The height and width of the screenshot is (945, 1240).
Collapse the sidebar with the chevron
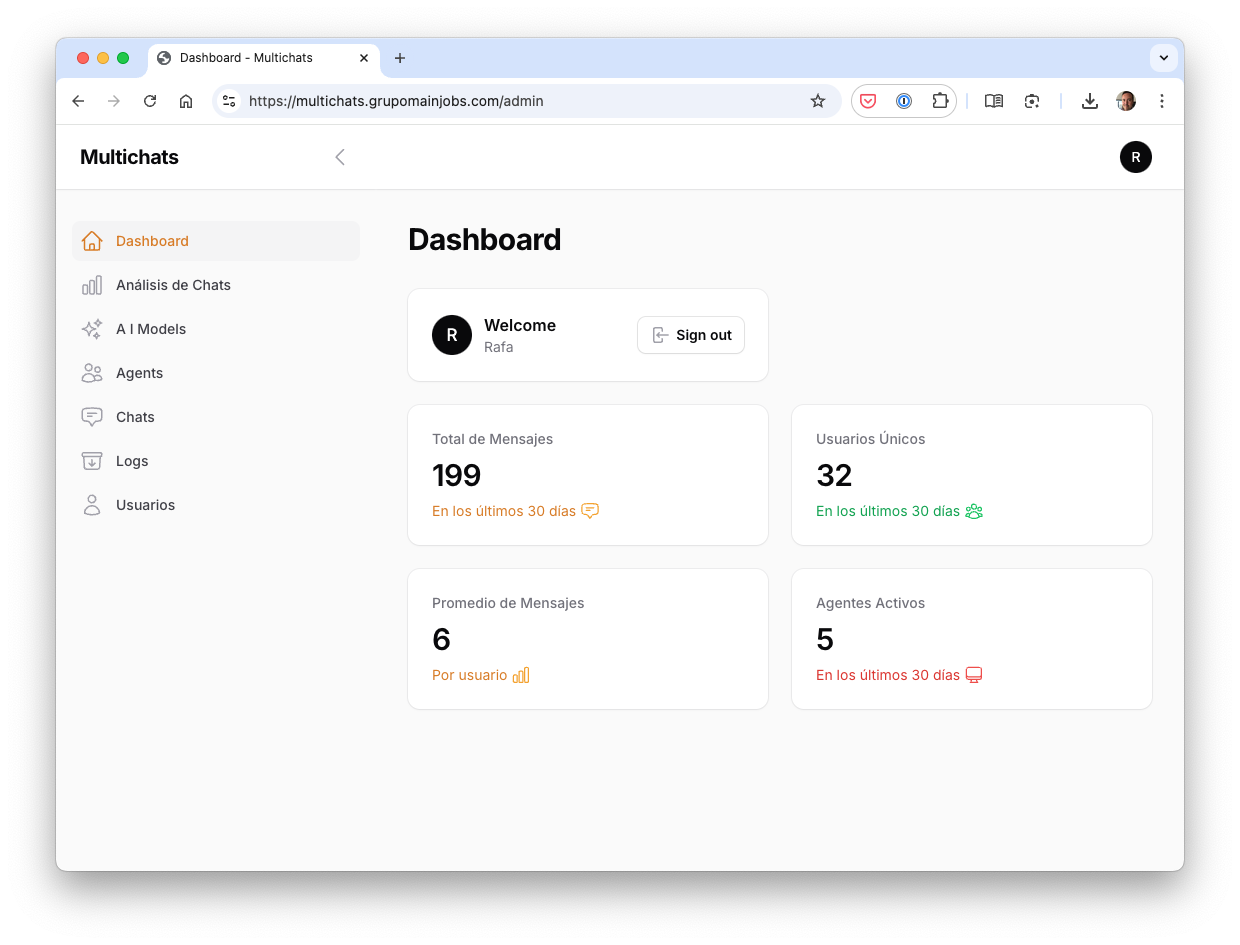click(x=340, y=157)
